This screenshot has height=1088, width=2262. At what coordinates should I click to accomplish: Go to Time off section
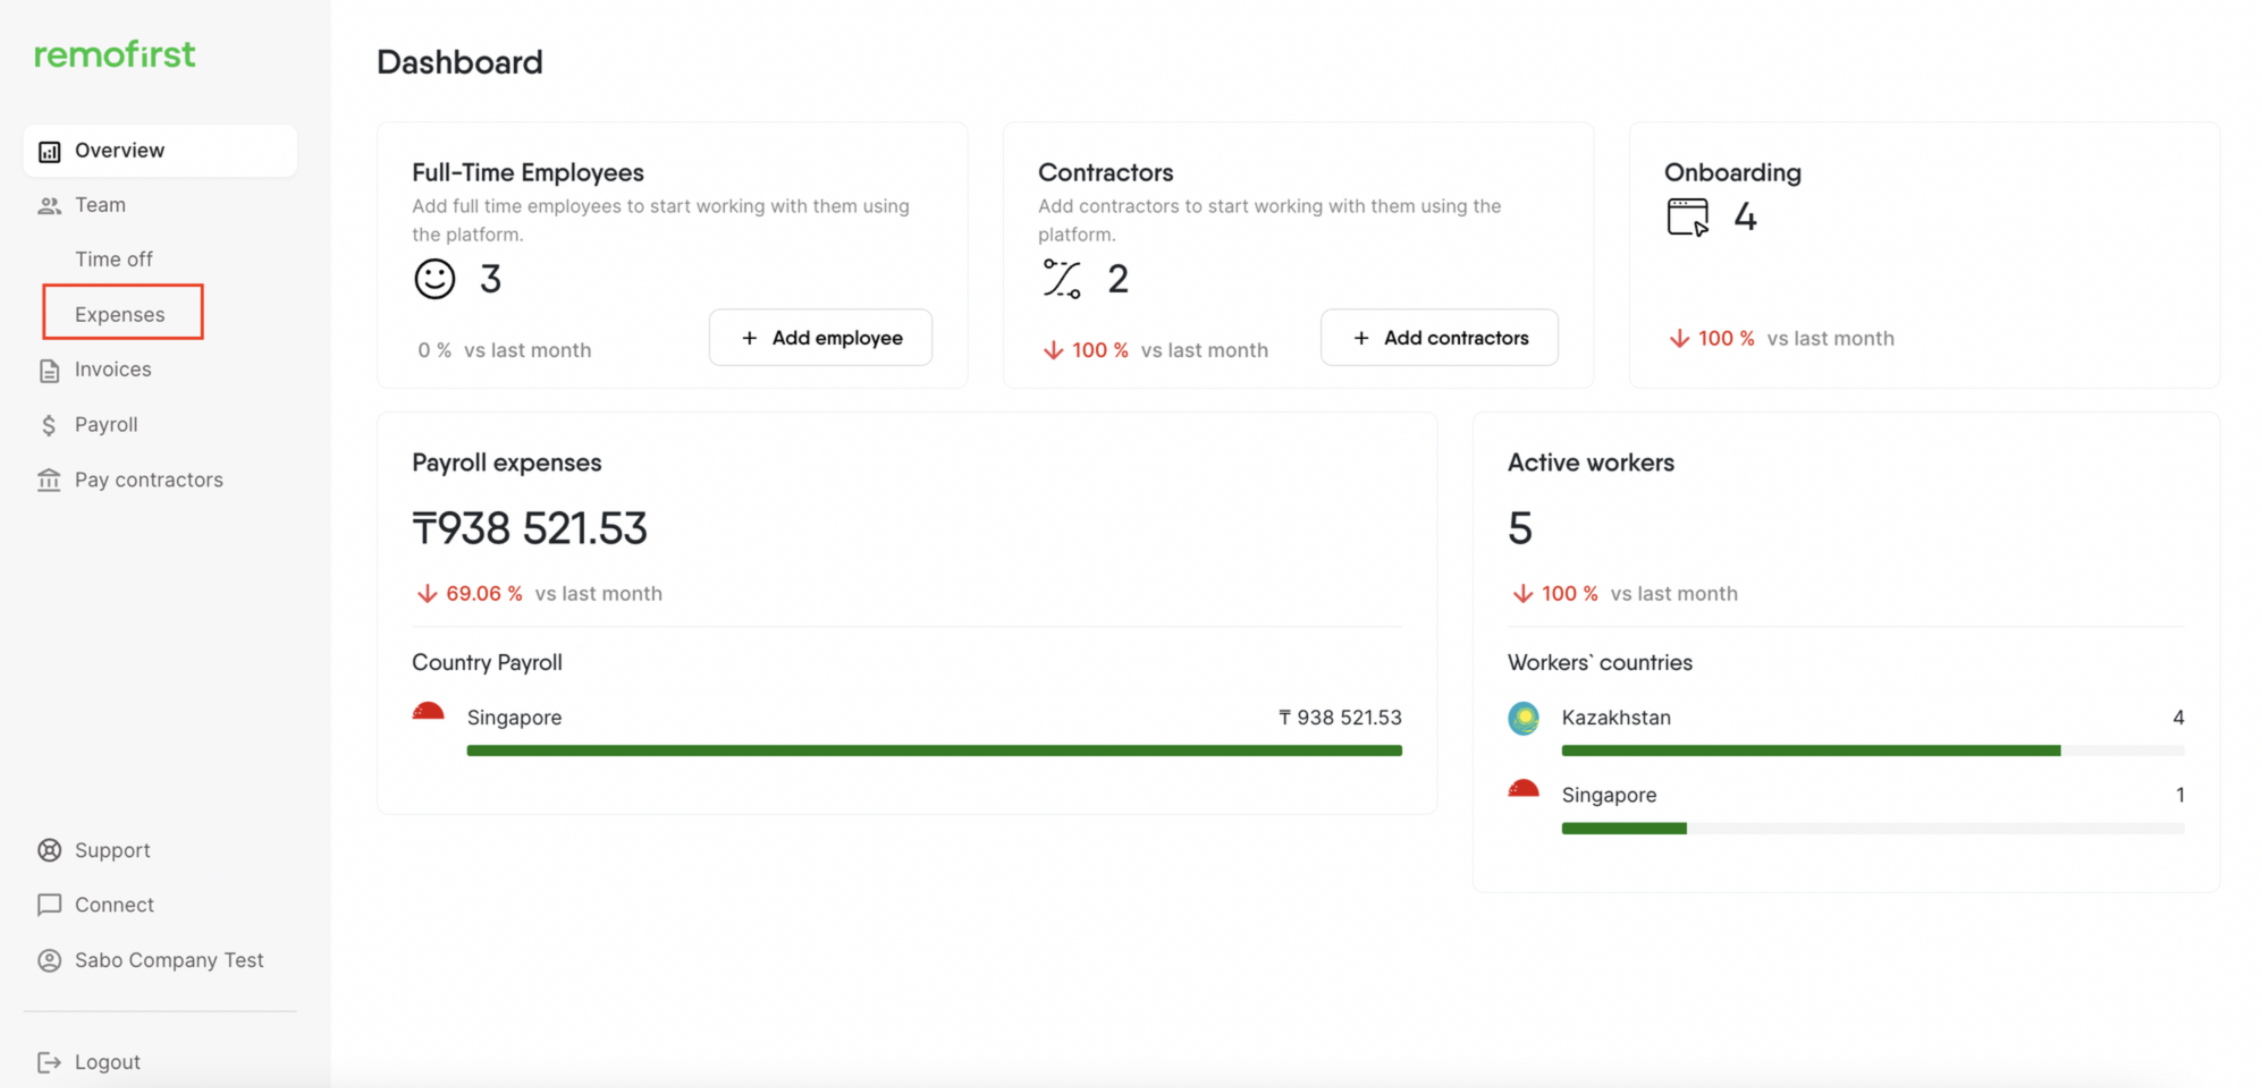[114, 259]
